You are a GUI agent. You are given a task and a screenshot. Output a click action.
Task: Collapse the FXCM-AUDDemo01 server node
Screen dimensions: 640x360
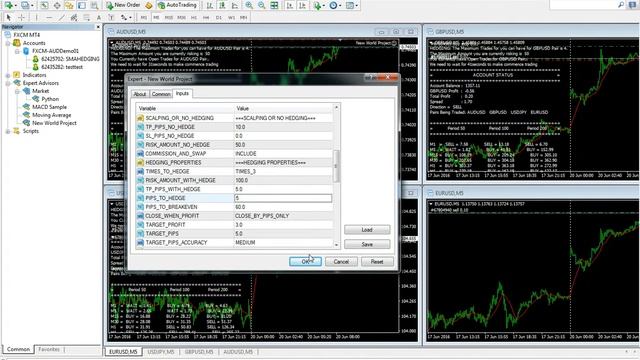pyautogui.click(x=17, y=51)
